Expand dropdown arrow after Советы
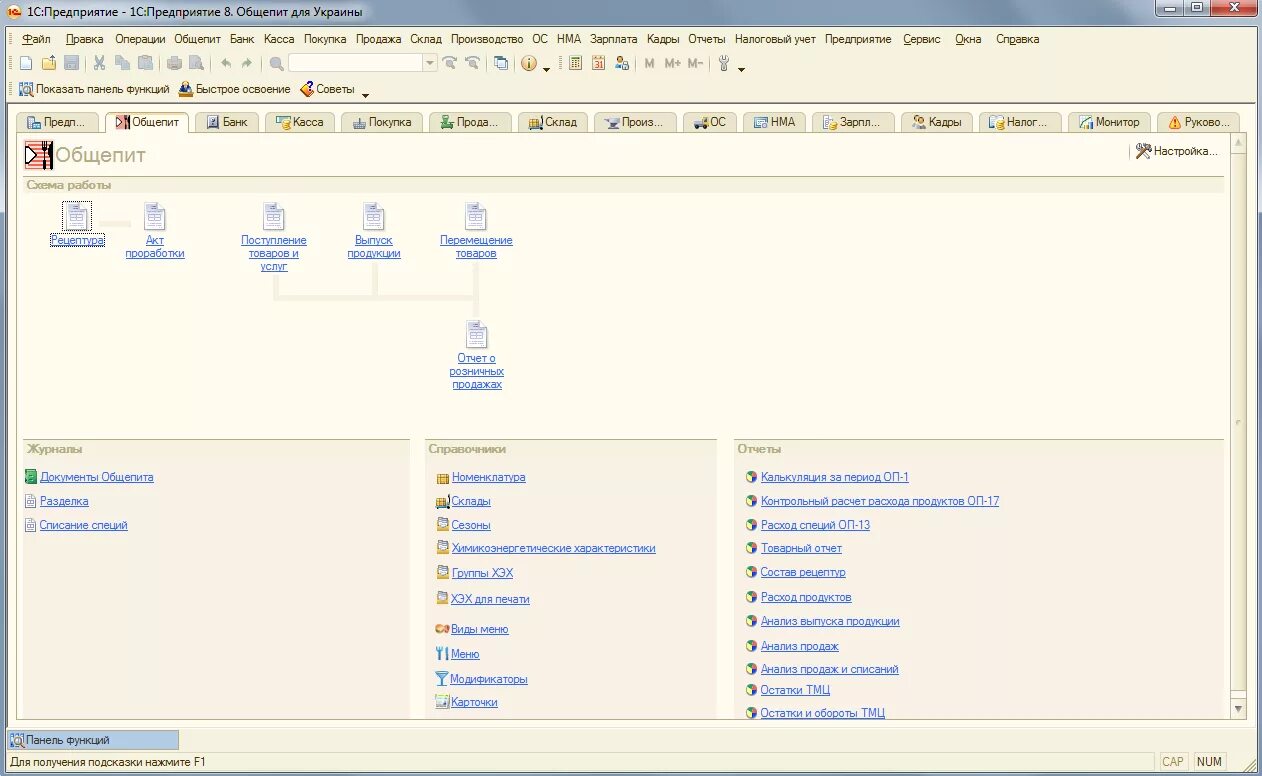1262x776 pixels. click(365, 94)
